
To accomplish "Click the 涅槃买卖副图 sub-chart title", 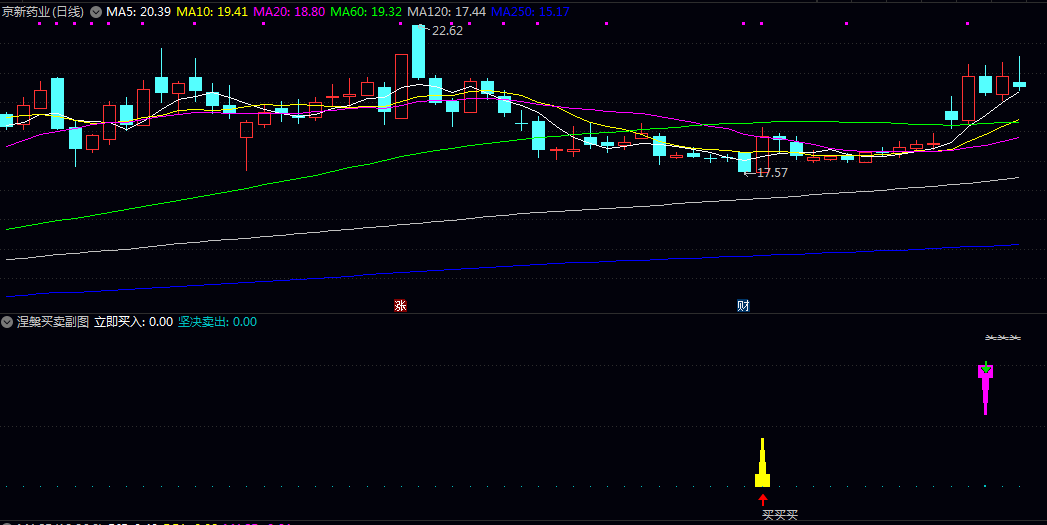I will point(53,322).
